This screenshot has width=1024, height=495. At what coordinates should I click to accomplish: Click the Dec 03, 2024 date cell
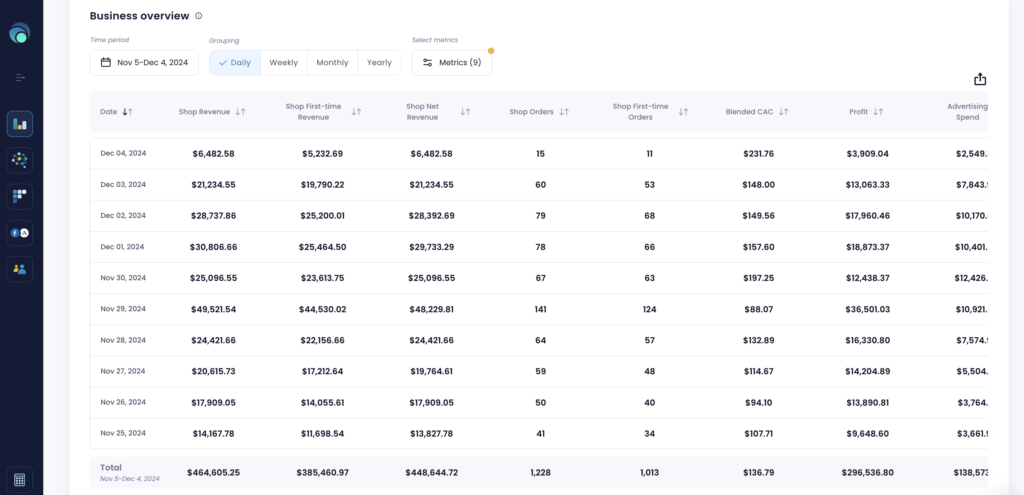coord(123,185)
